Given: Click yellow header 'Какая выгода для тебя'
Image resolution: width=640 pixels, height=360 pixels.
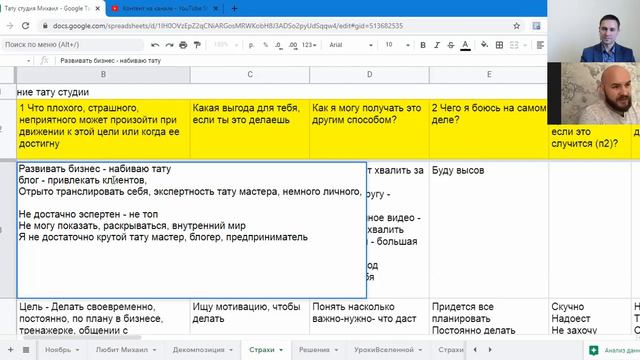Looking at the screenshot, I should pos(250,129).
